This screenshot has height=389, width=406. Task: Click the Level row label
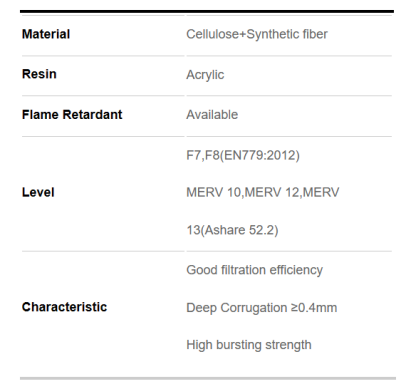tap(38, 192)
